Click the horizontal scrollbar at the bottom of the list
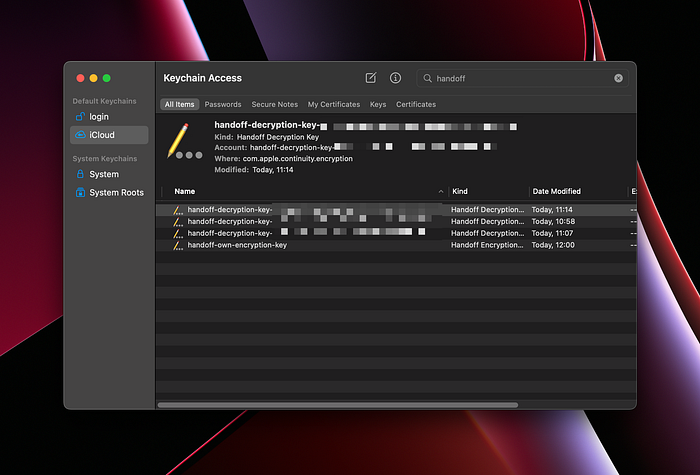The image size is (700, 475). coord(338,405)
